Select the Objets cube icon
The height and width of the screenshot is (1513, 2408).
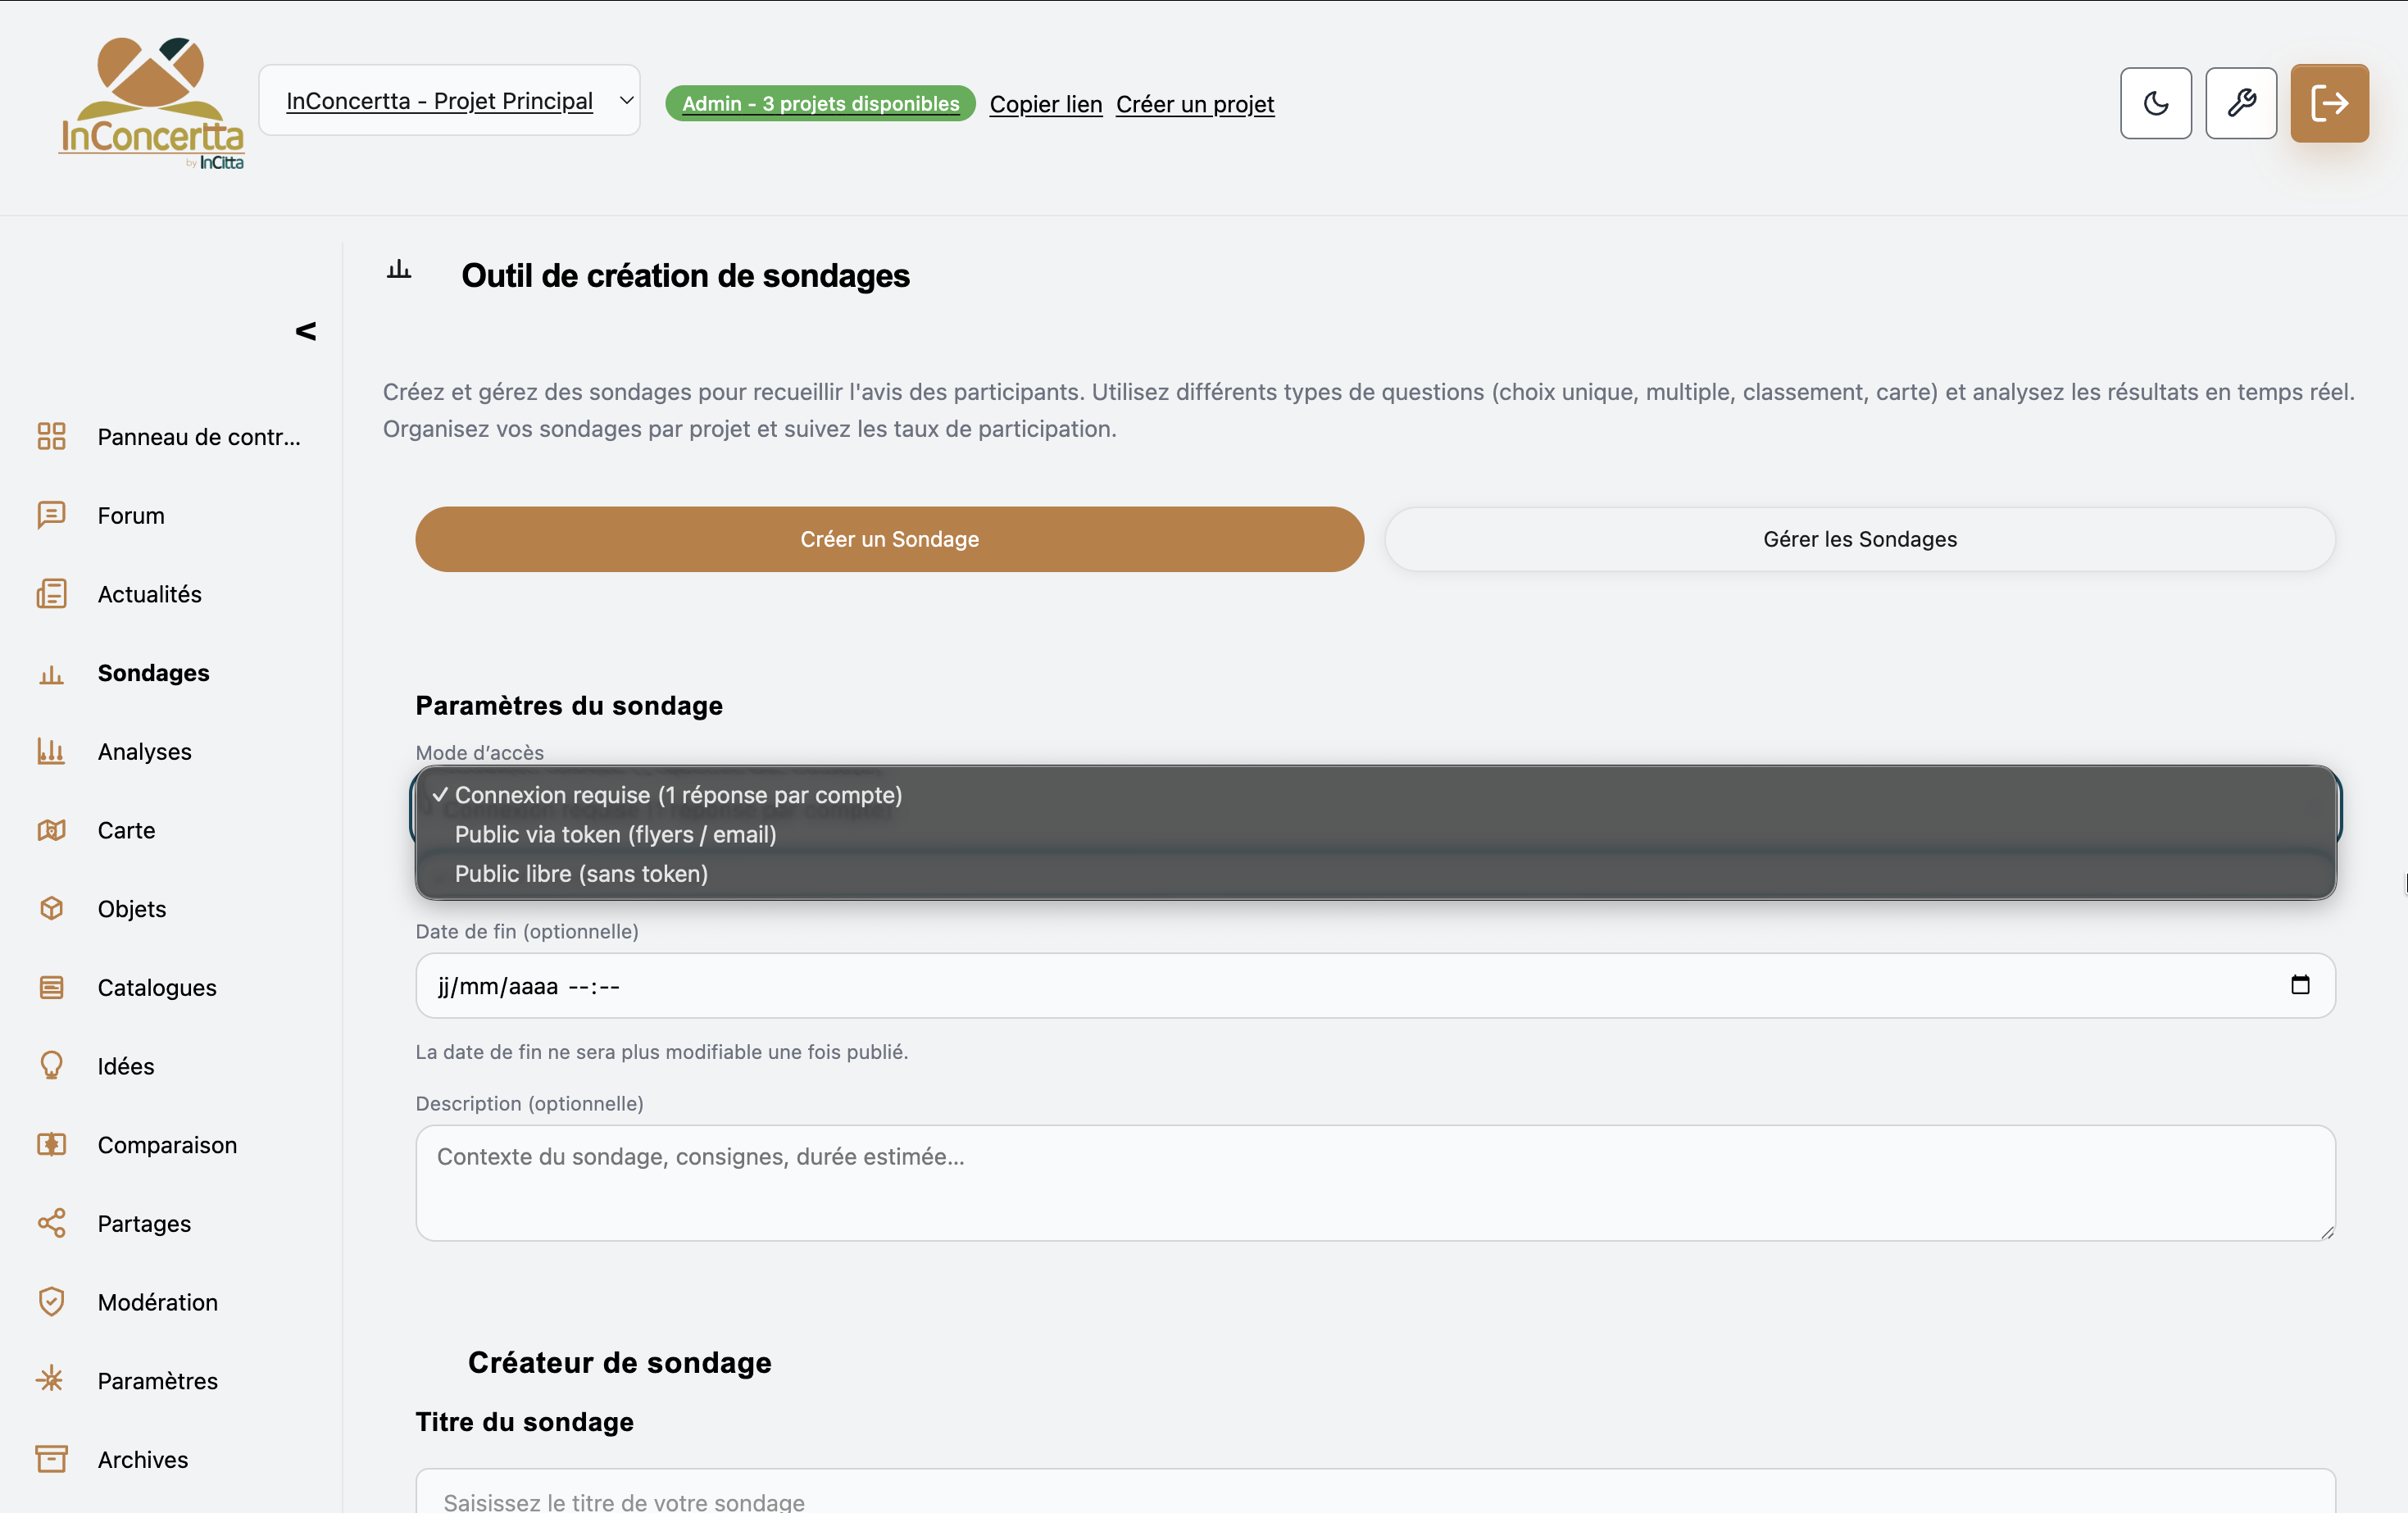click(52, 908)
